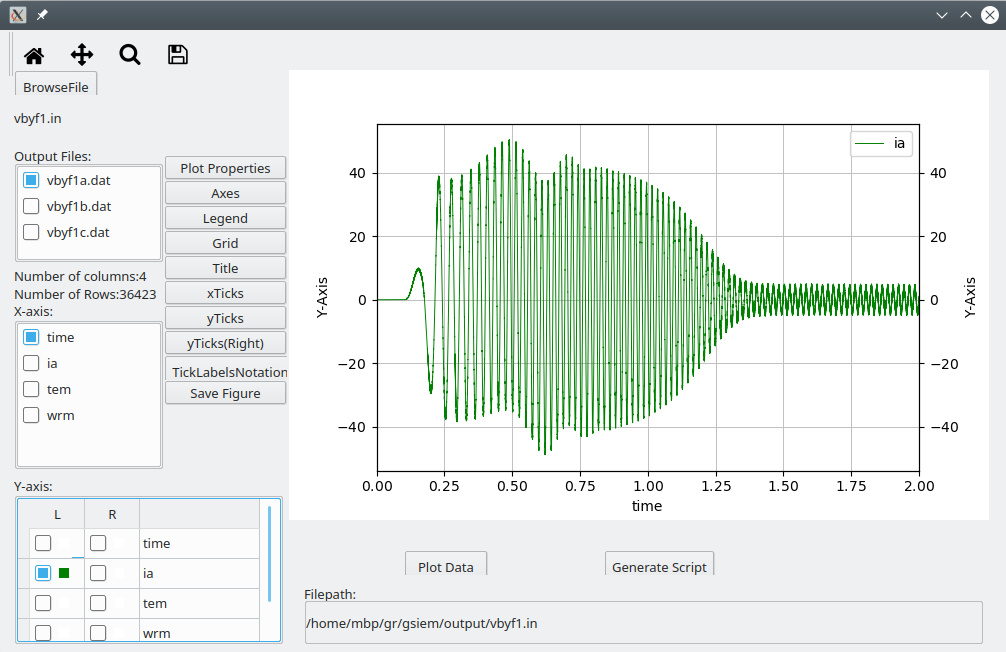1006x652 pixels.
Task: Click the green color swatch for ia
Action: pos(64,573)
